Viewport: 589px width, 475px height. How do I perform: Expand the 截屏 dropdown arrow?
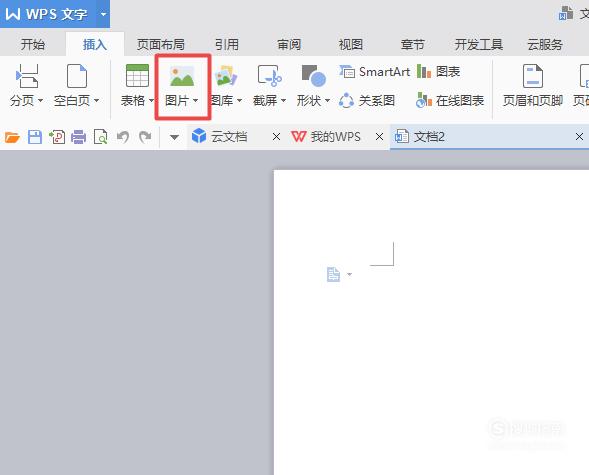tap(284, 101)
